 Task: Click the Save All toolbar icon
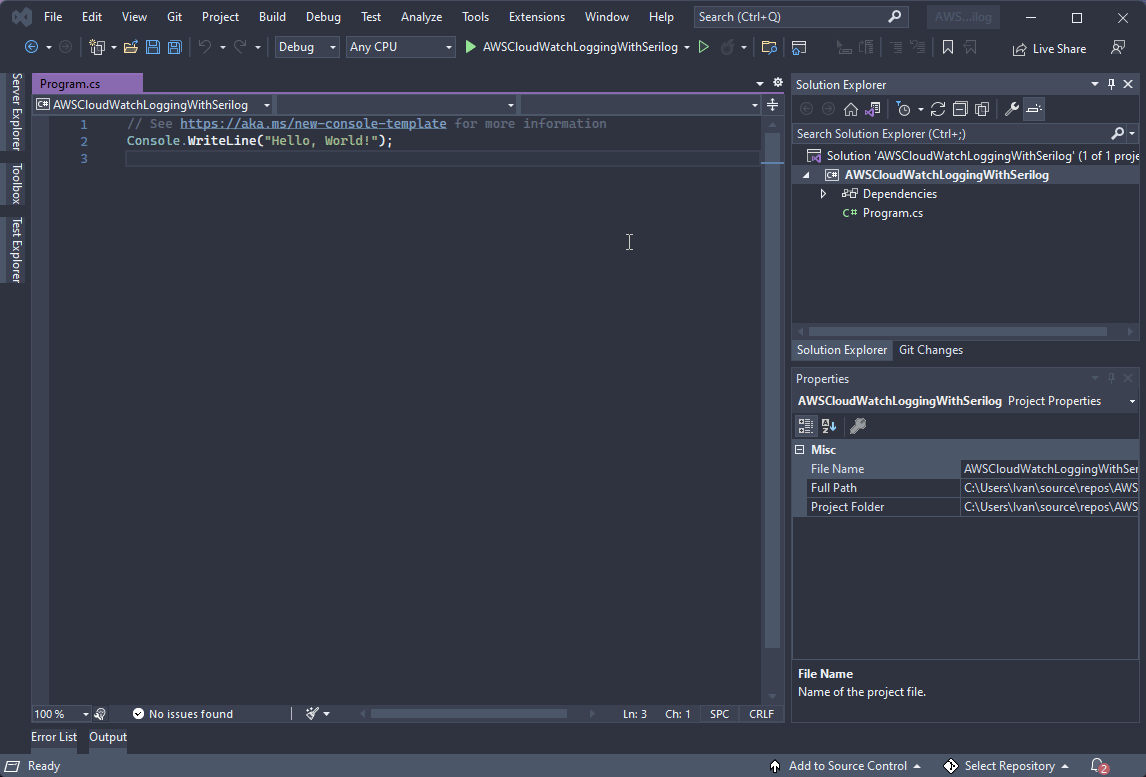coord(174,47)
